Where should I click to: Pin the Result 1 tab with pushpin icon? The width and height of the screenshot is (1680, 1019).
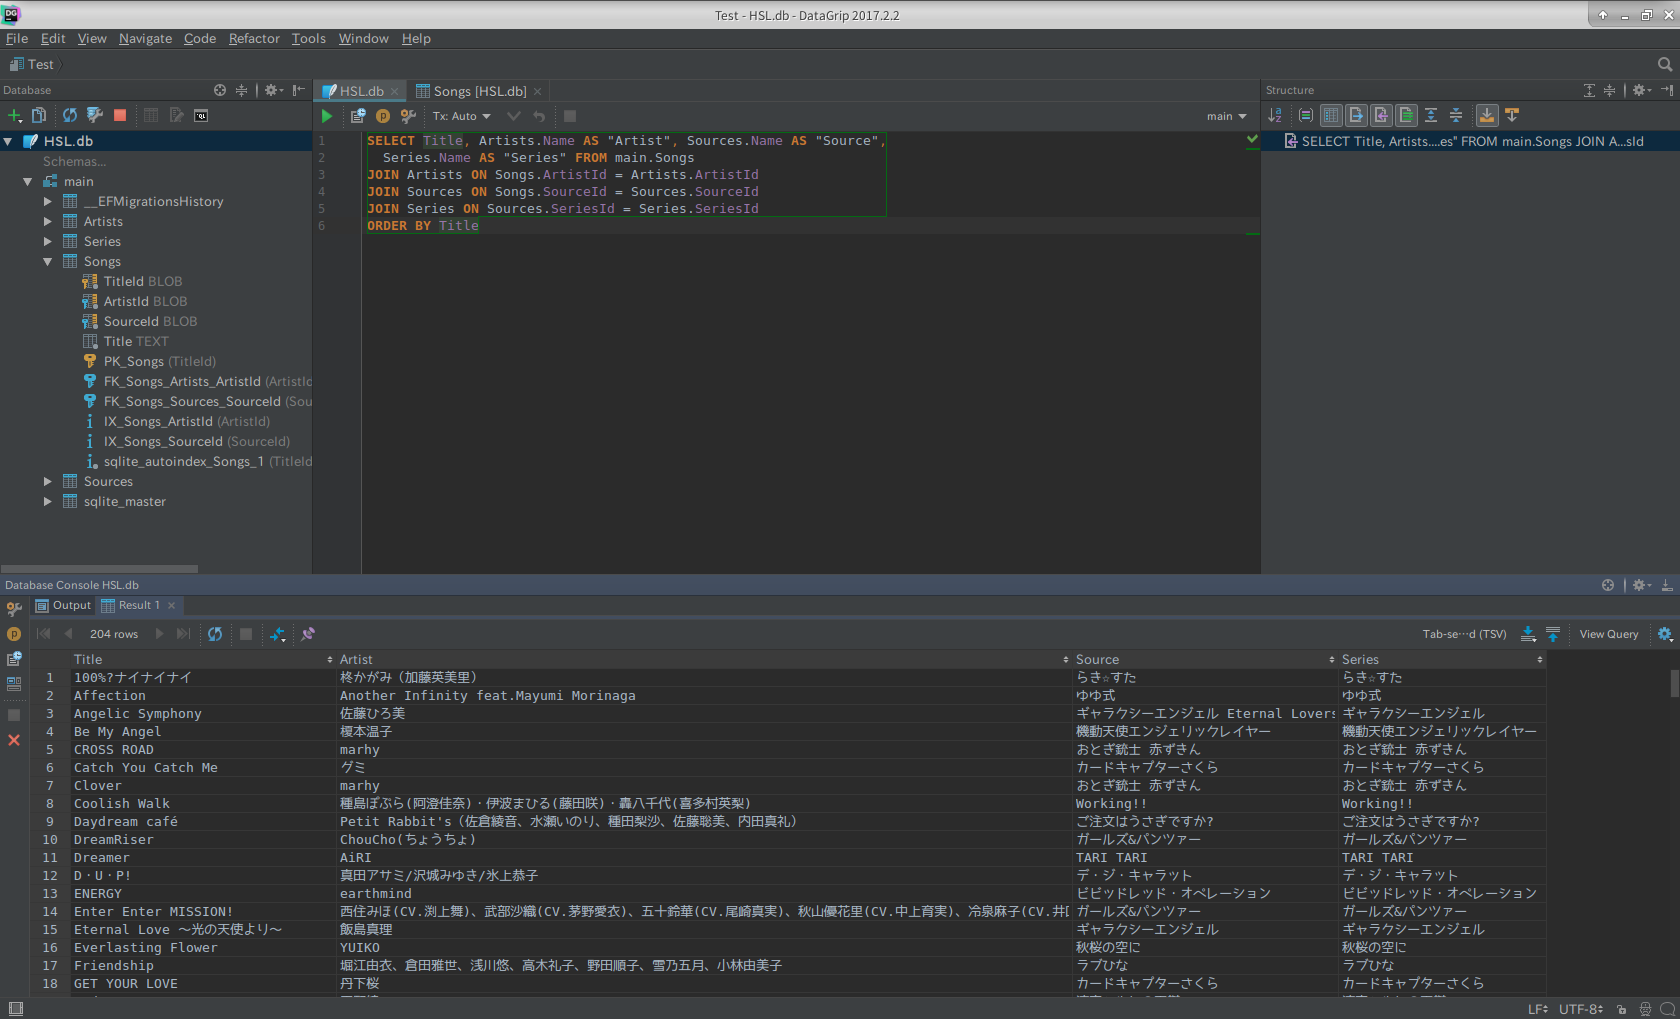click(308, 634)
